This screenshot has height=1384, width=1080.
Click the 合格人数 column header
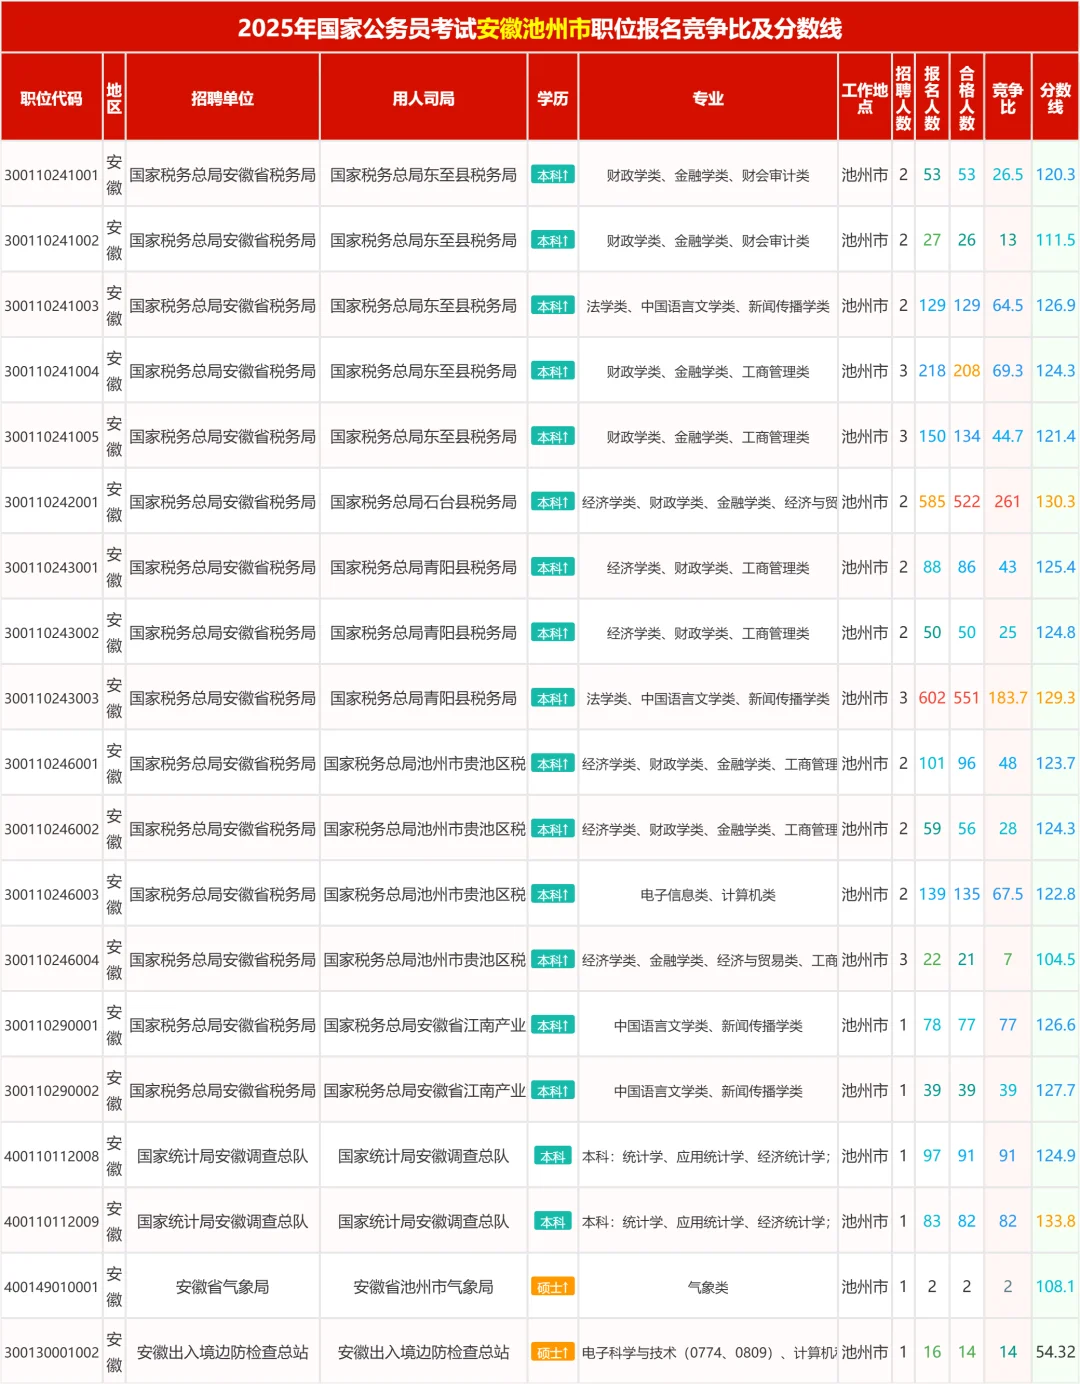(x=966, y=98)
